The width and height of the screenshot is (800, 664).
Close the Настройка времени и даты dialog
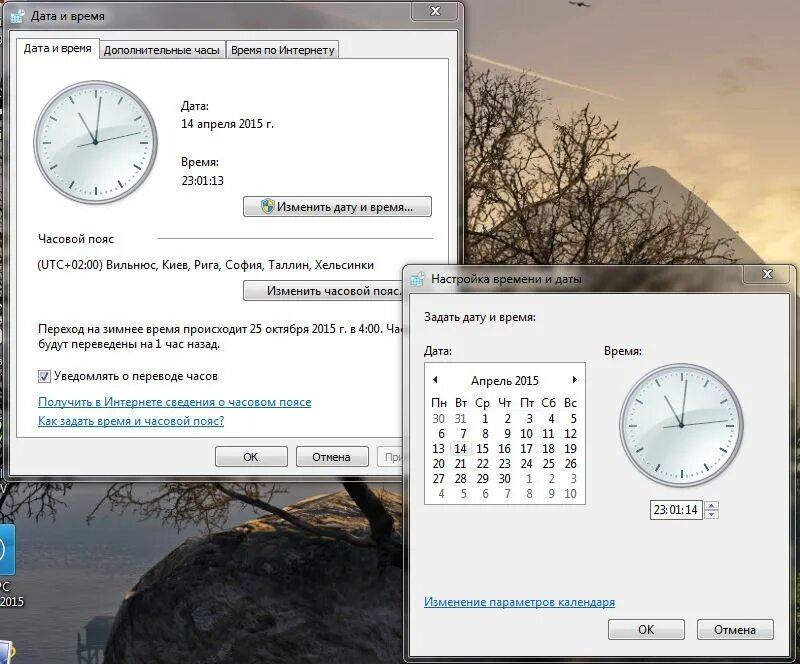(x=767, y=274)
